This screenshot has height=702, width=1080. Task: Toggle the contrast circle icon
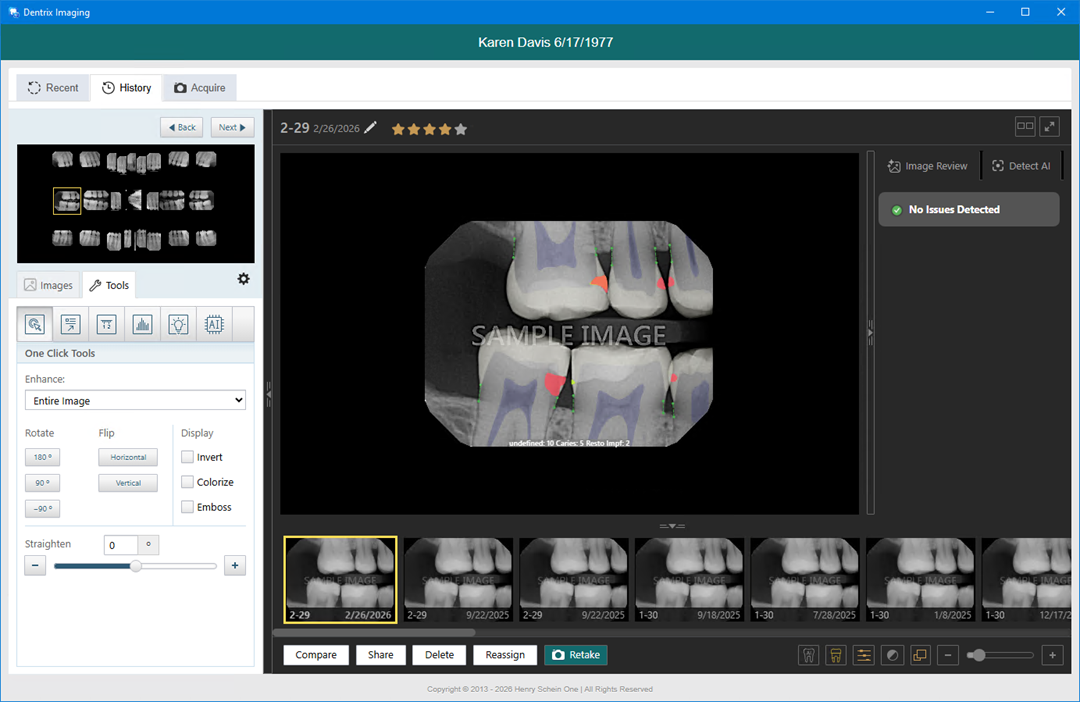pyautogui.click(x=892, y=655)
